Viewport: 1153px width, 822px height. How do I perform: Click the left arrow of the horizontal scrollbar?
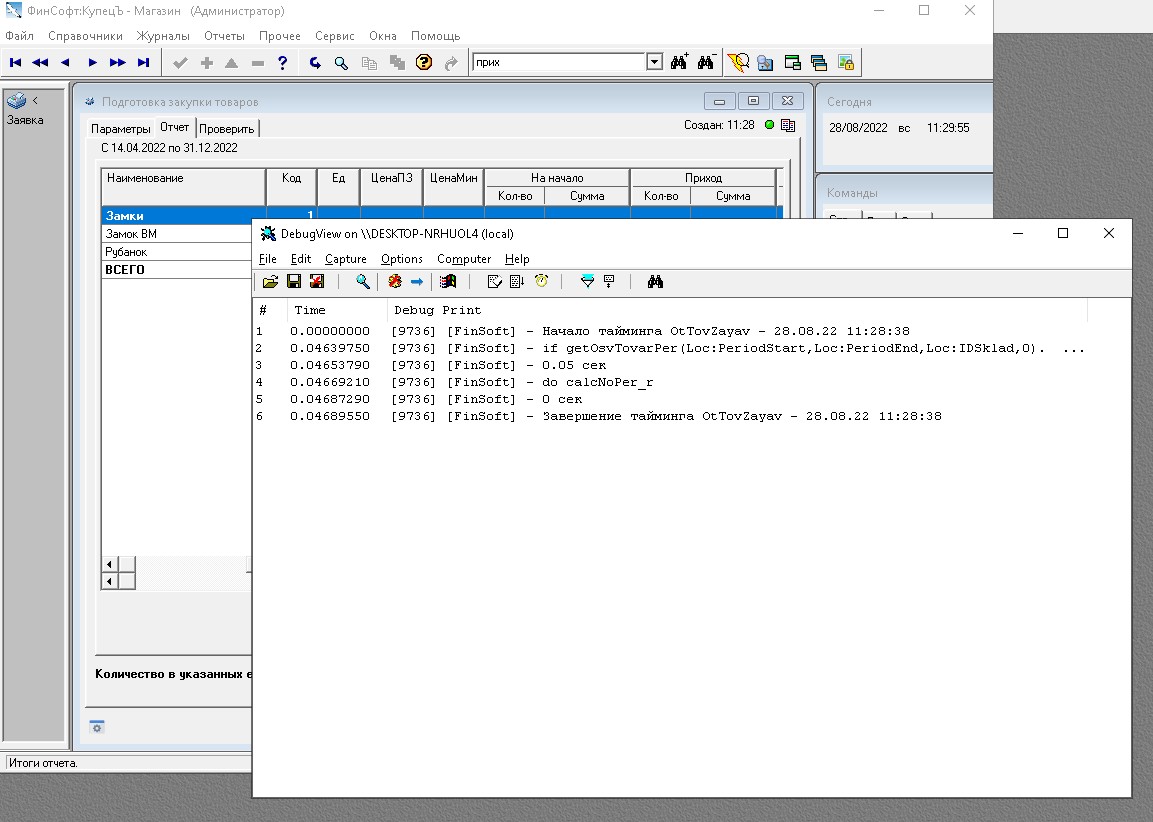coord(109,565)
